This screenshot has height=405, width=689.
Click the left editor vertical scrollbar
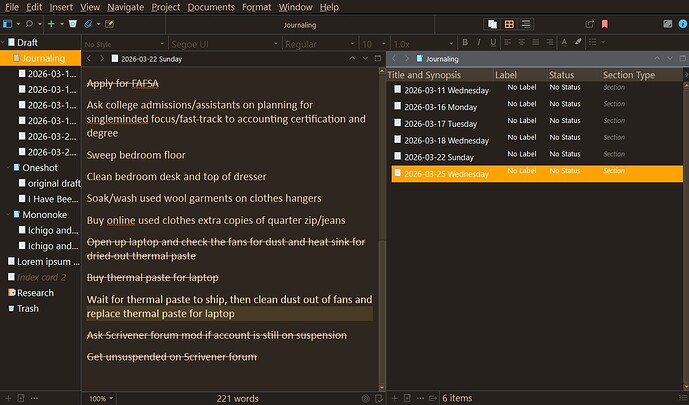pos(381,228)
